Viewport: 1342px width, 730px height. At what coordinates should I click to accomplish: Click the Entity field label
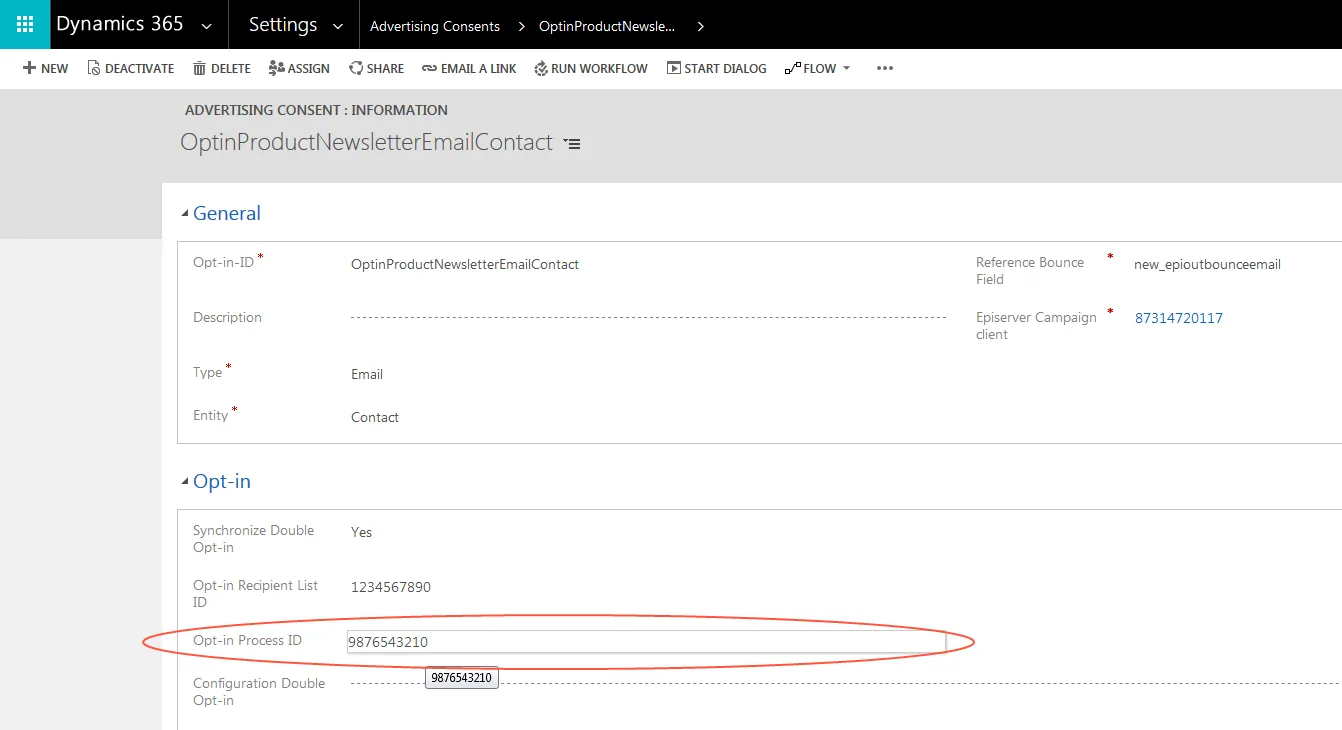coord(210,415)
